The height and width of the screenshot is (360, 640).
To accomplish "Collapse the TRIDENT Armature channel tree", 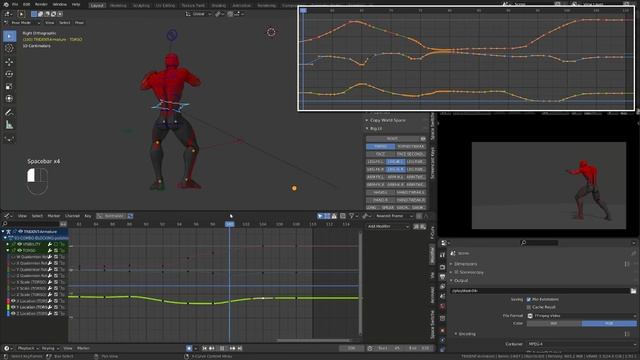I will tap(3, 231).
